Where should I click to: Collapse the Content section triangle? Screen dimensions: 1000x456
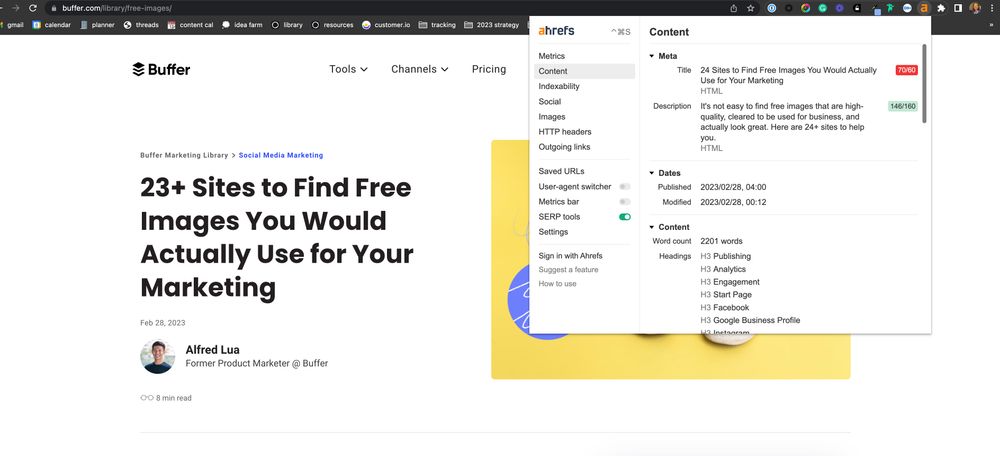coord(652,227)
